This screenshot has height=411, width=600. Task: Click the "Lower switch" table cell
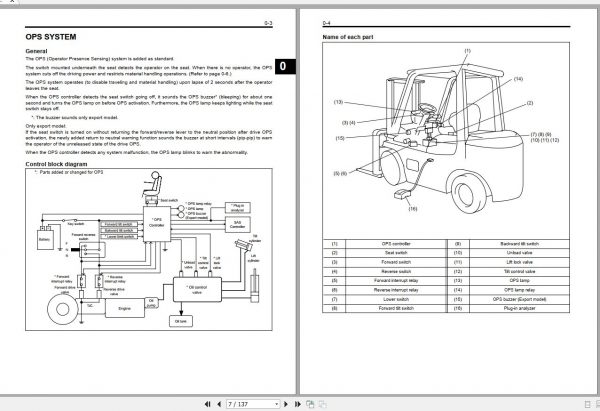click(x=396, y=299)
